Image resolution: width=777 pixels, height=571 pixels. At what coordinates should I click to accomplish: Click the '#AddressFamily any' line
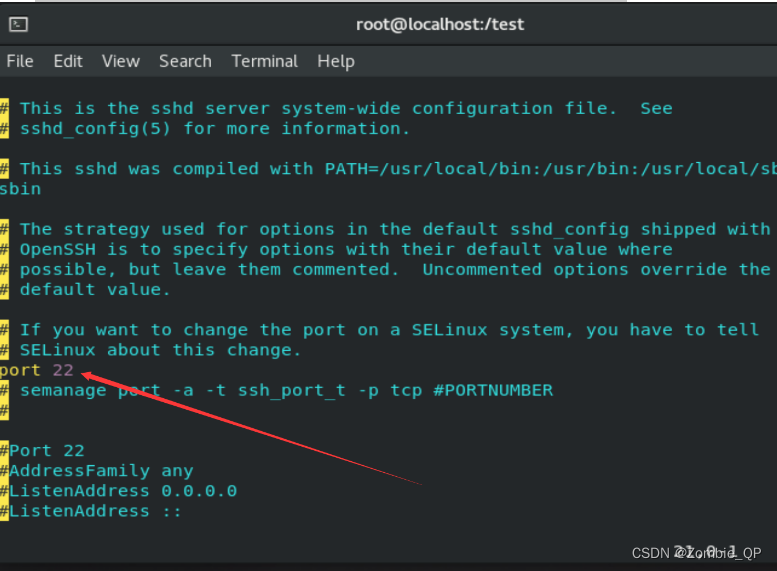[97, 471]
